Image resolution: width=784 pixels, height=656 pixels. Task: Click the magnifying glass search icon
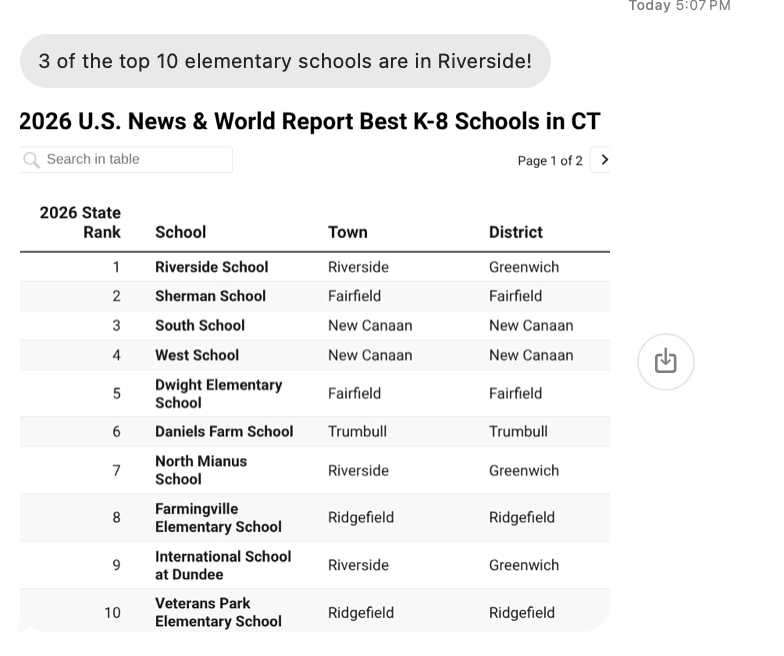31,160
